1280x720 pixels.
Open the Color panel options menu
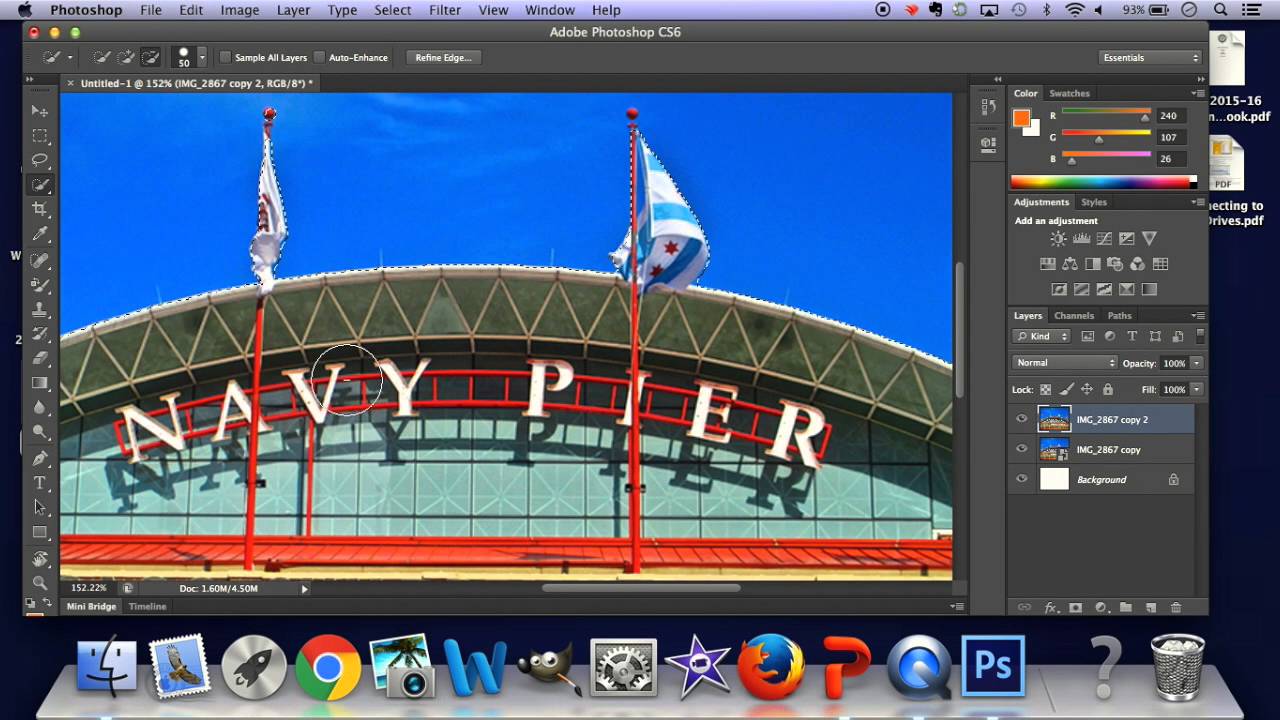pyautogui.click(x=1198, y=94)
